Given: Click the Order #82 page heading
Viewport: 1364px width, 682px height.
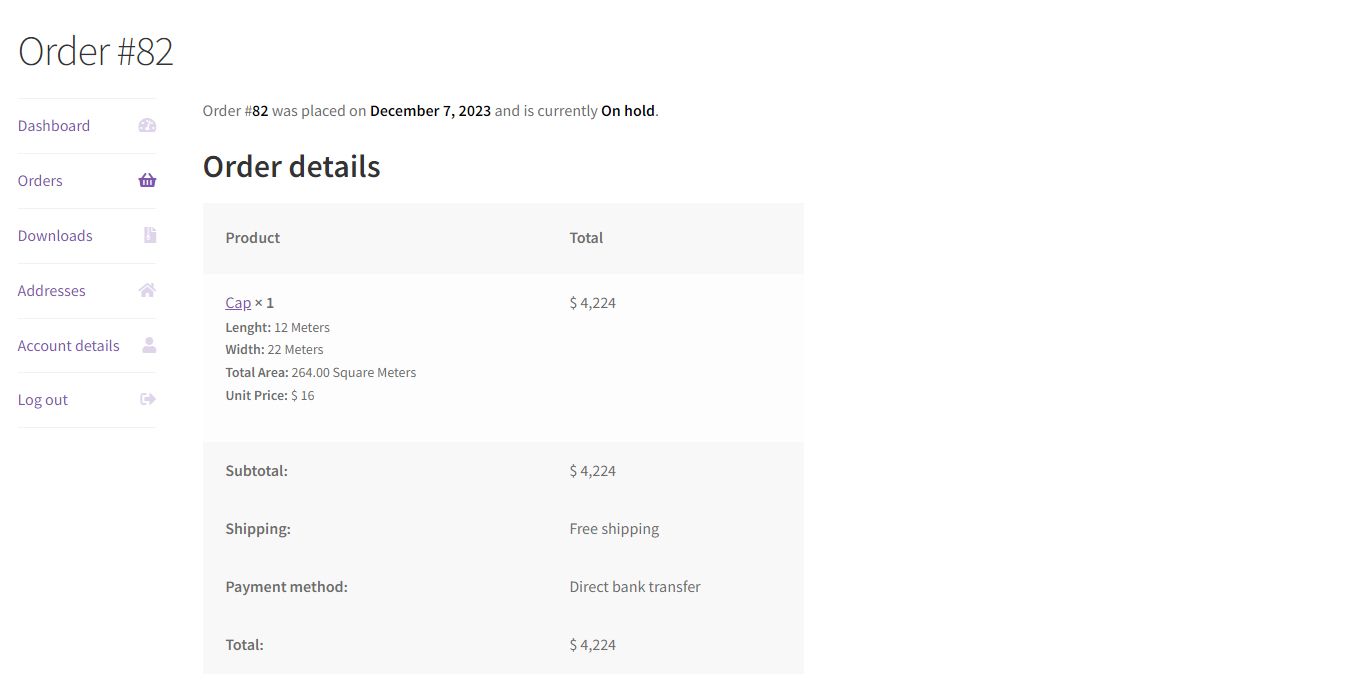Looking at the screenshot, I should [96, 51].
